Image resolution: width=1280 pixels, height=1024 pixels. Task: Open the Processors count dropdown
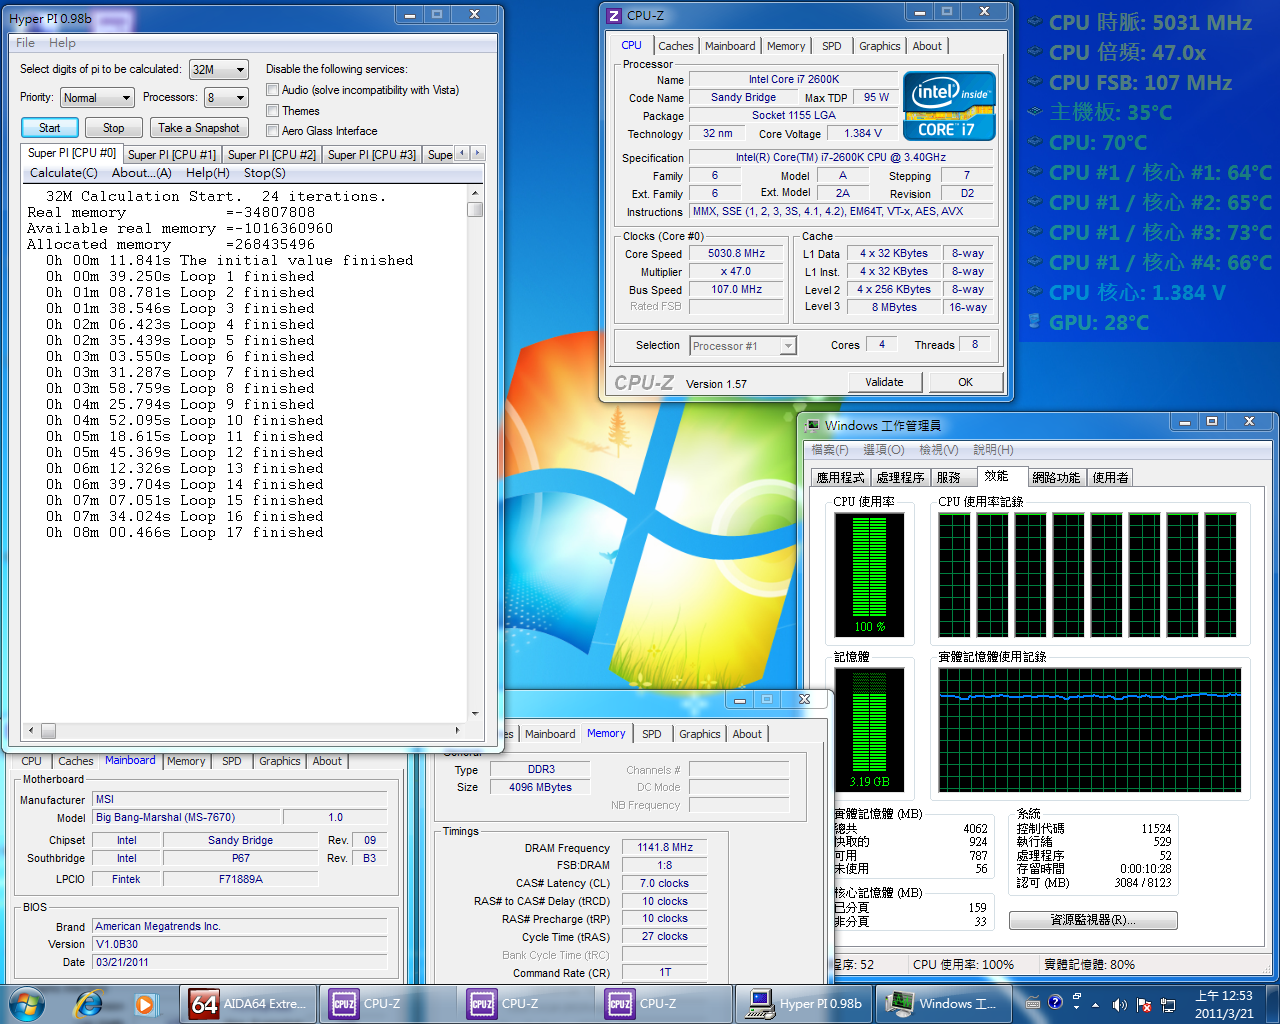[x=226, y=98]
